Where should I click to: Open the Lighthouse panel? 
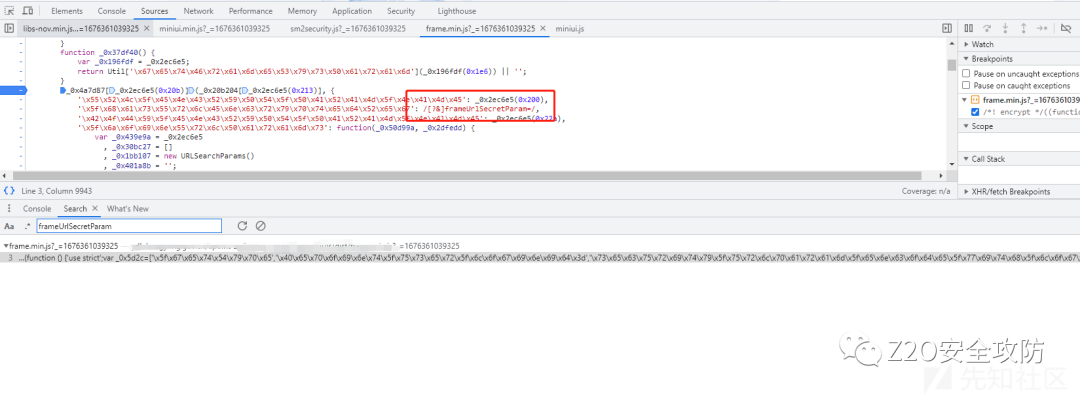pyautogui.click(x=457, y=11)
